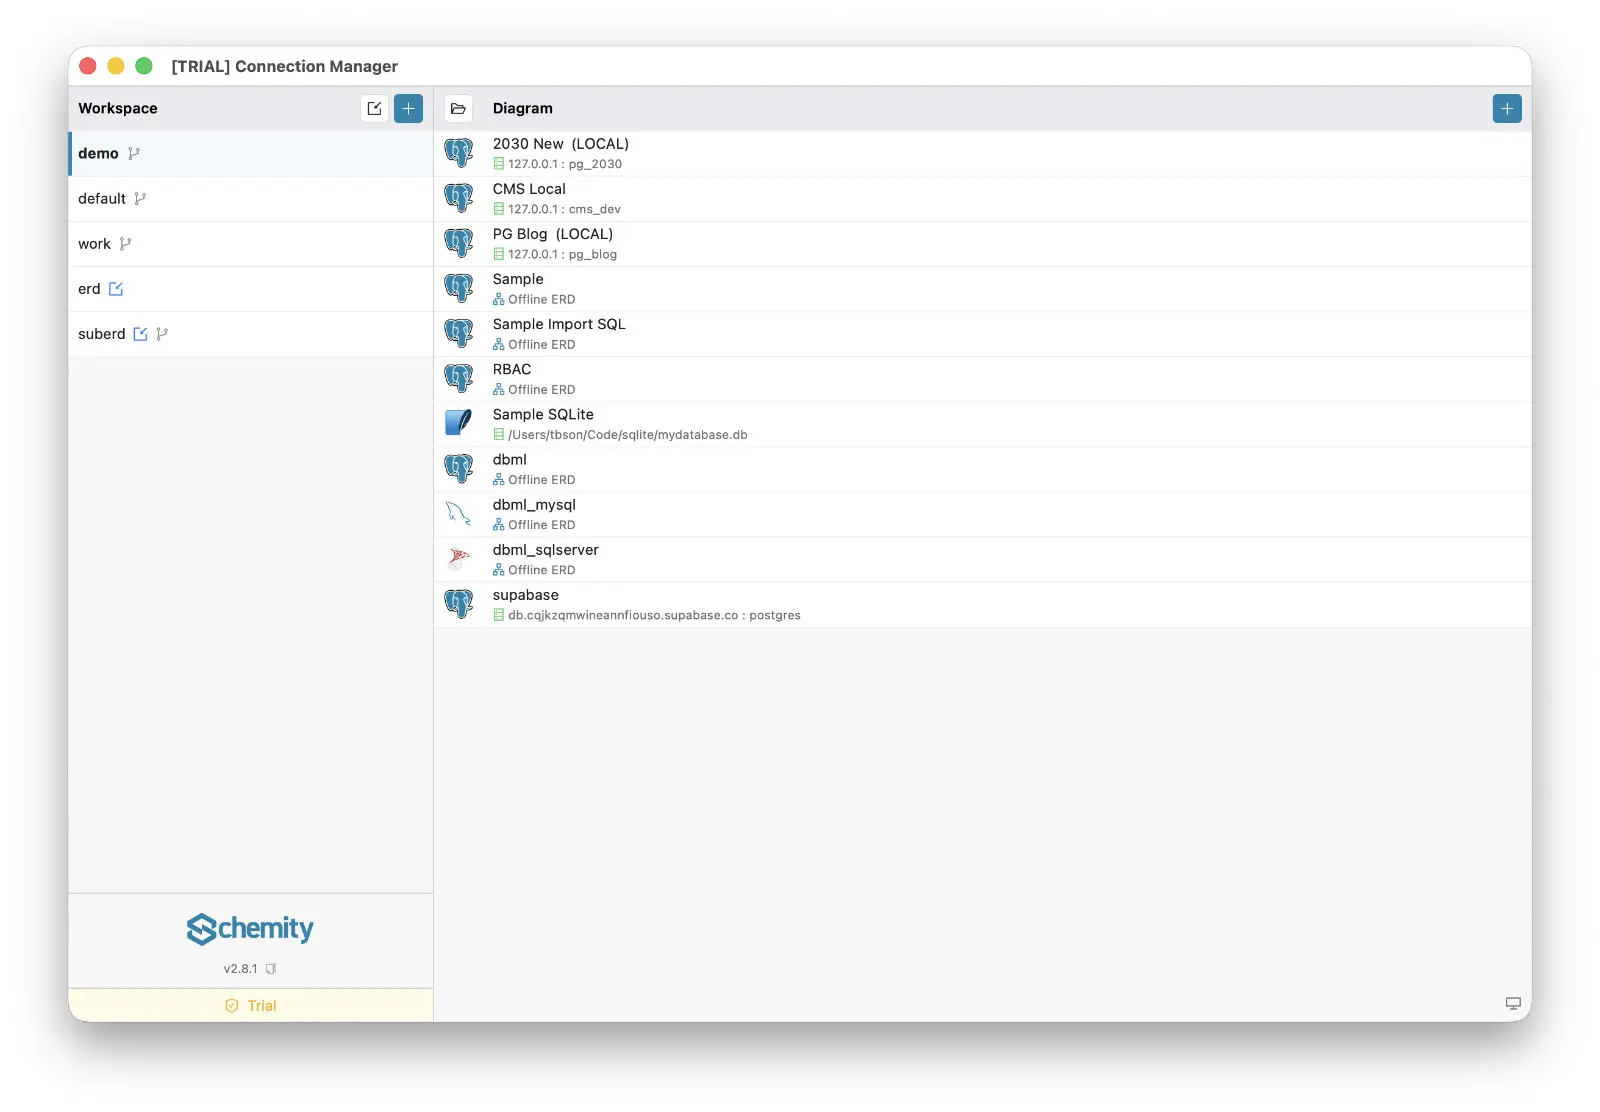Click the PostgreSQL icon of the Sample diagram
This screenshot has width=1600, height=1112.
459,288
